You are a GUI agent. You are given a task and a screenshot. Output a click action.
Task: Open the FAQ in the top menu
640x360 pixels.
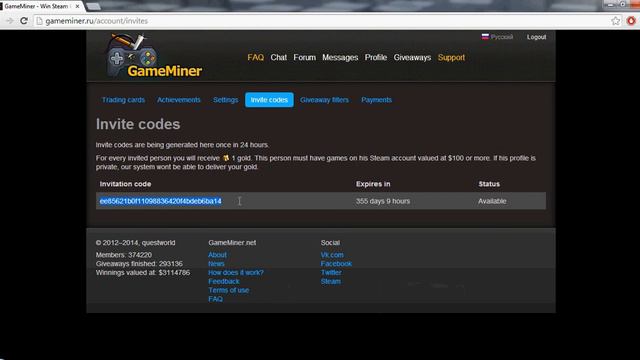click(x=256, y=58)
